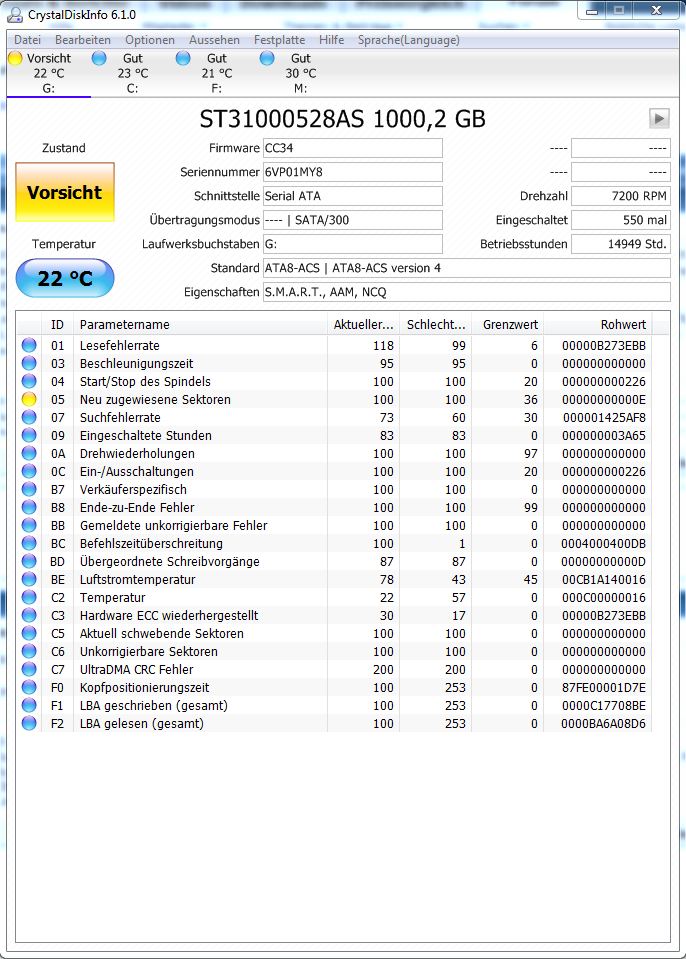Open the Optionen menu
This screenshot has width=686, height=959.
tap(150, 40)
